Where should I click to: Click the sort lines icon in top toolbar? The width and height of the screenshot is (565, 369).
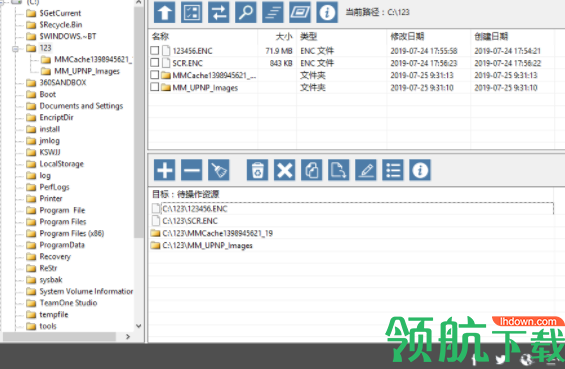(x=273, y=12)
